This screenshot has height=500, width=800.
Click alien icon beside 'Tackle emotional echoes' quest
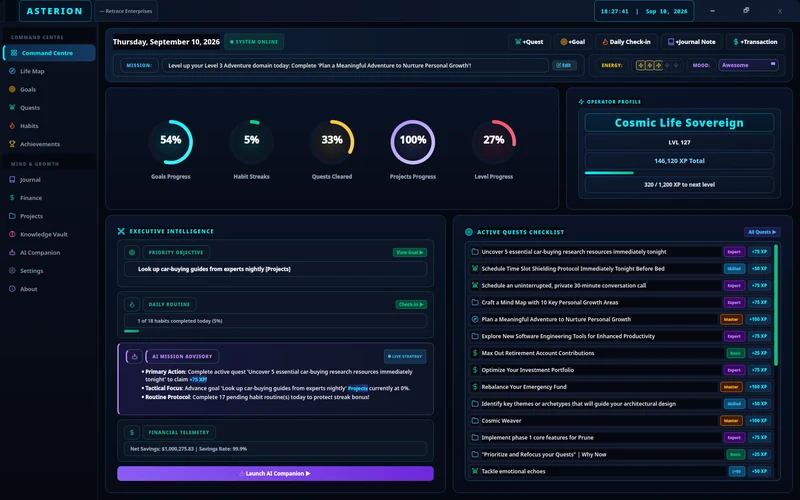click(x=475, y=471)
